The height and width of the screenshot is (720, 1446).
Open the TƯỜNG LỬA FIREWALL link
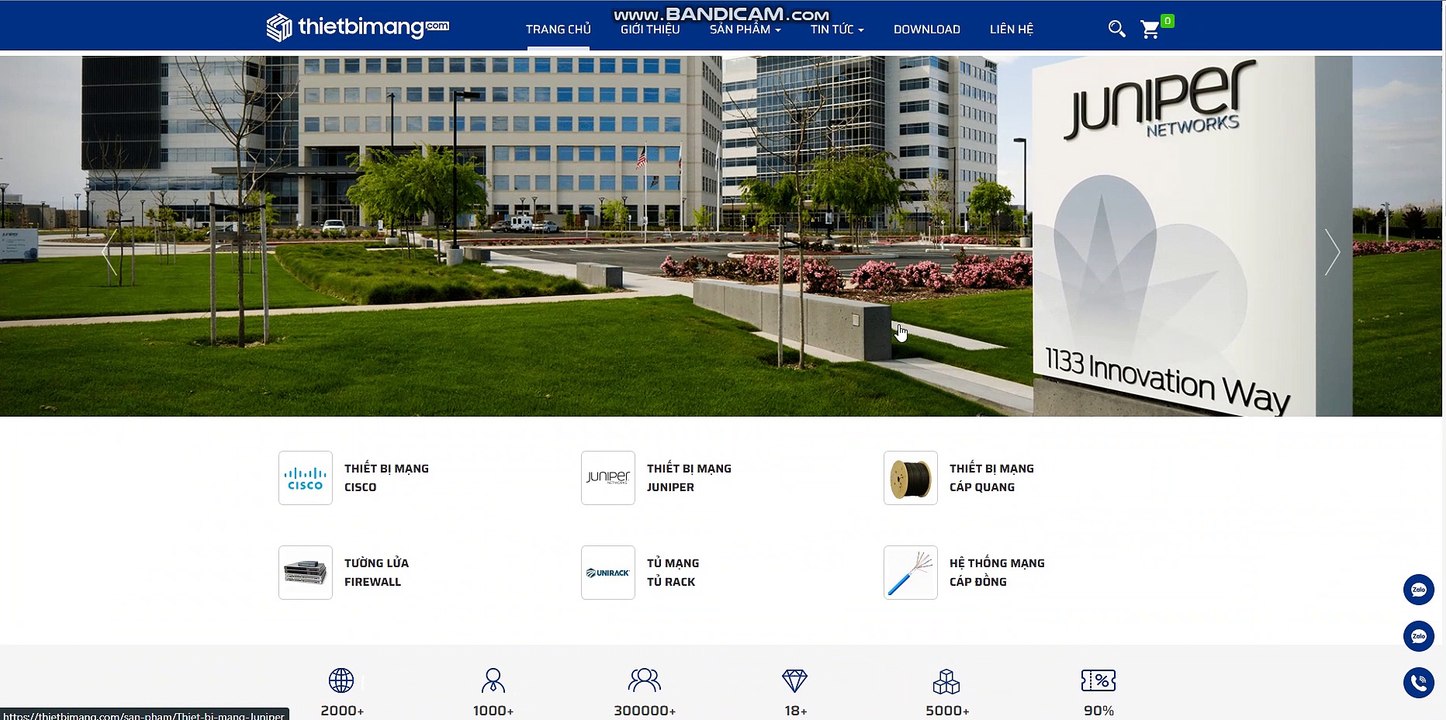(x=377, y=572)
